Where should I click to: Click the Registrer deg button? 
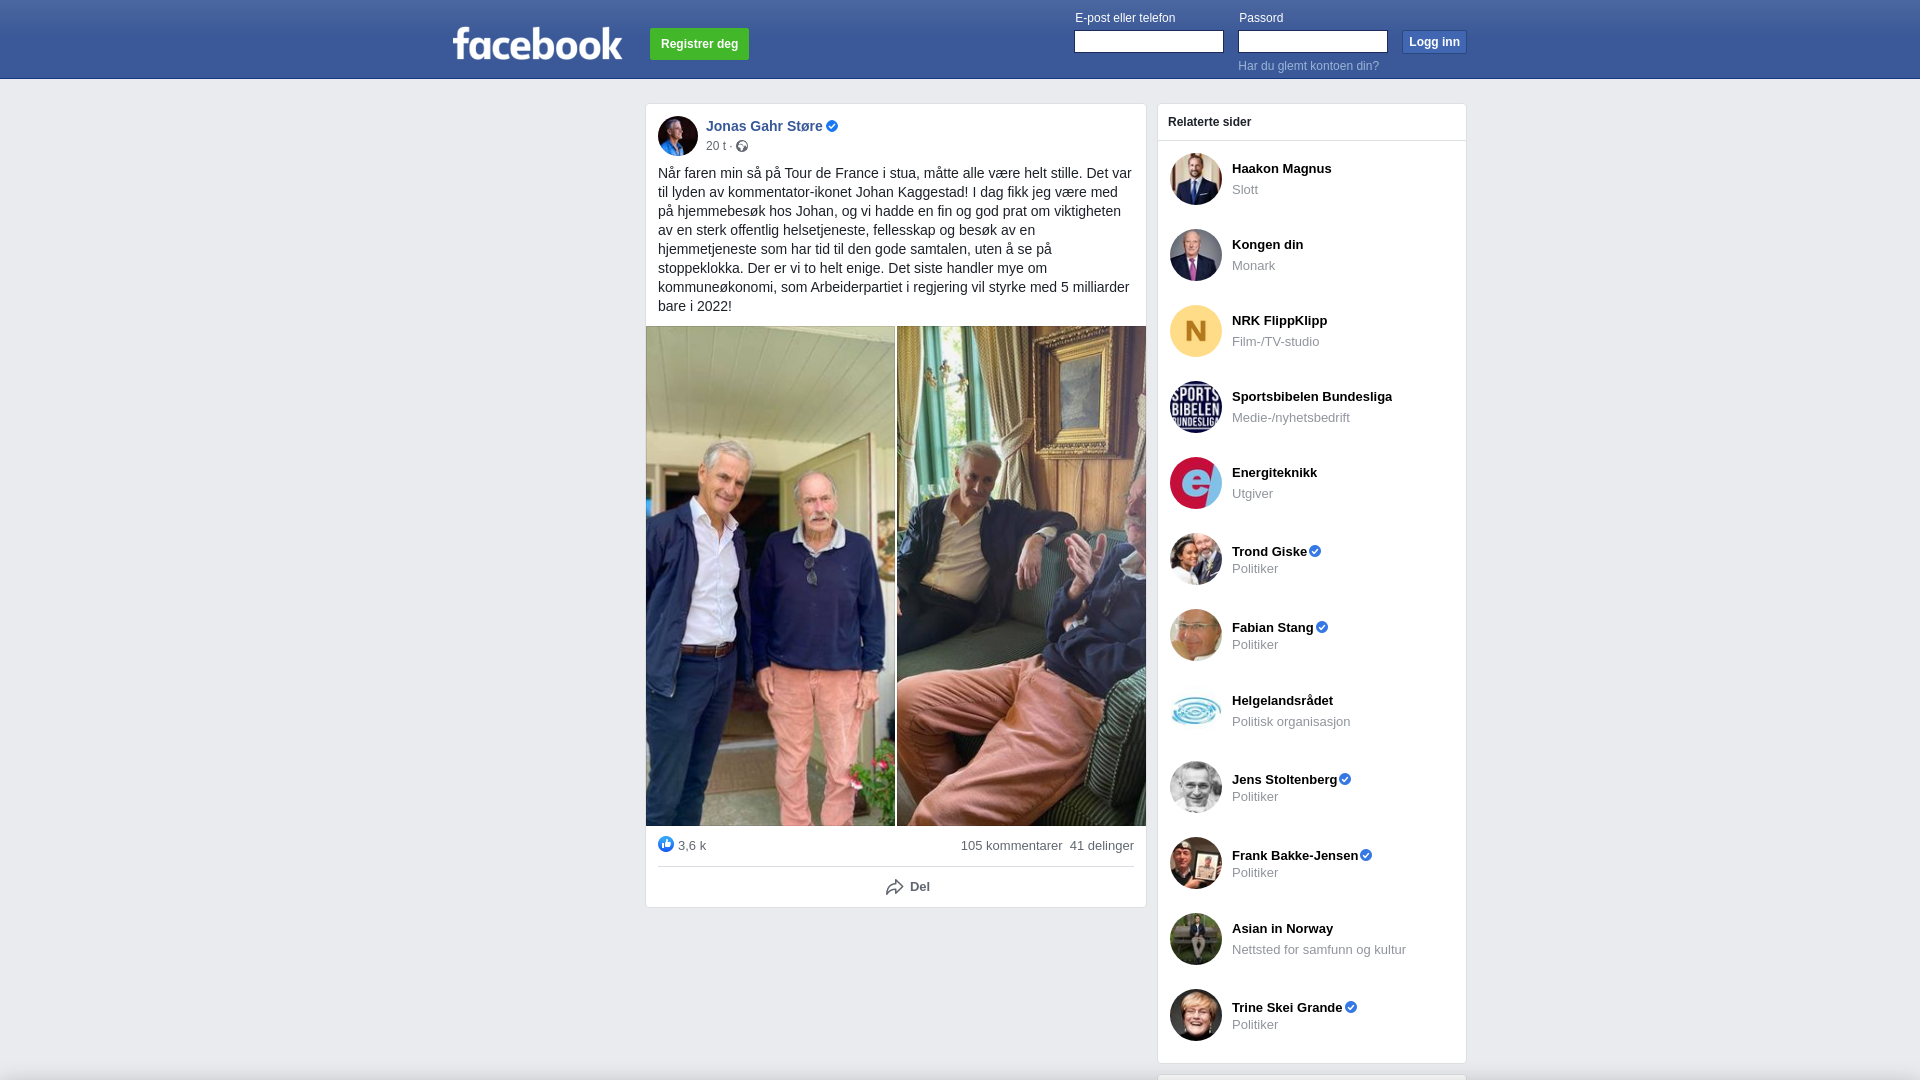point(699,44)
